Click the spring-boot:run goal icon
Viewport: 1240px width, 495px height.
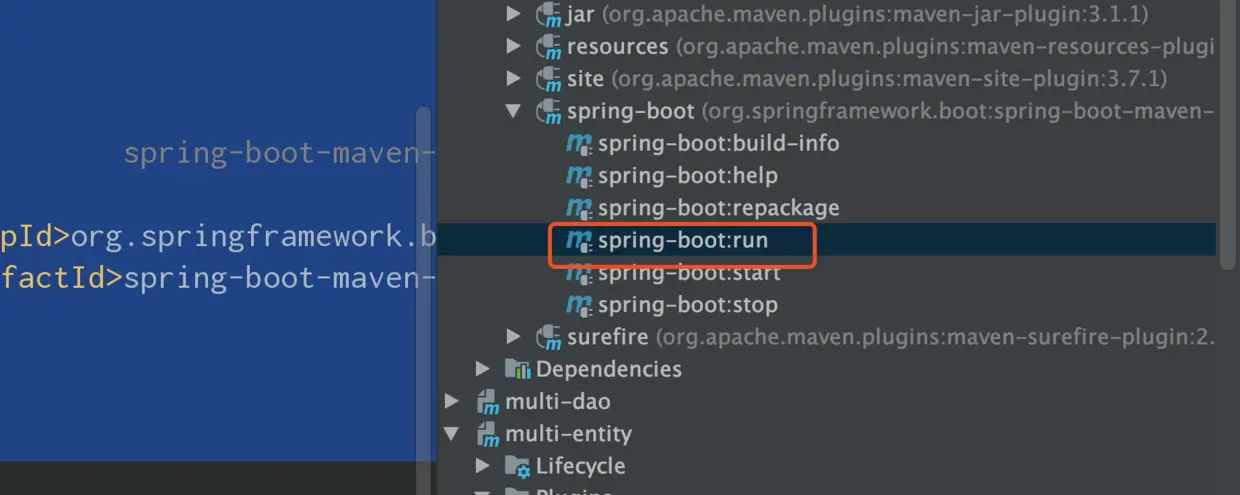579,241
